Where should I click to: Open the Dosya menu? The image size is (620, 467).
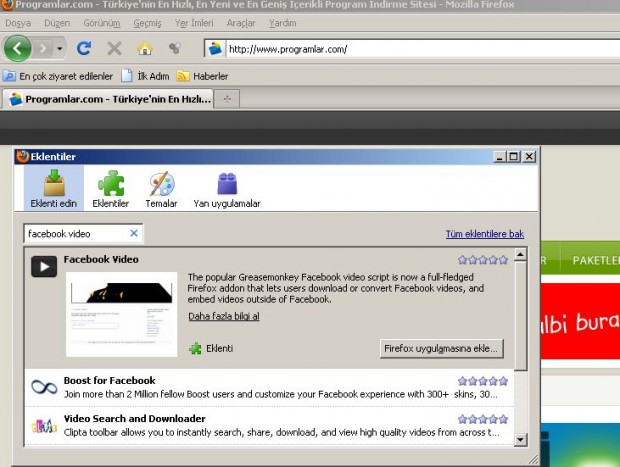pos(18,23)
